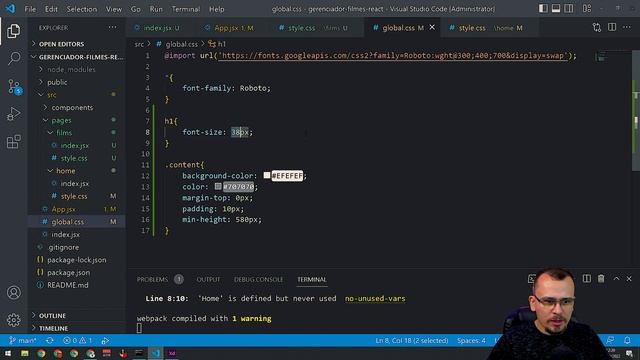Open the Run menu
Image resolution: width=640 pixels, height=360 pixels.
[156, 9]
